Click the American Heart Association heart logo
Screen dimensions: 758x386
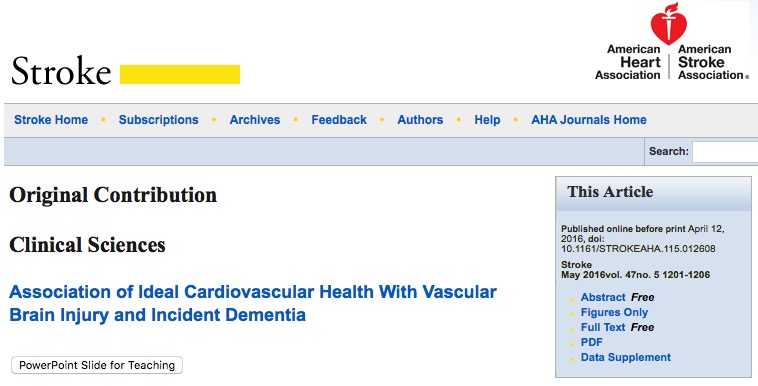coord(669,23)
